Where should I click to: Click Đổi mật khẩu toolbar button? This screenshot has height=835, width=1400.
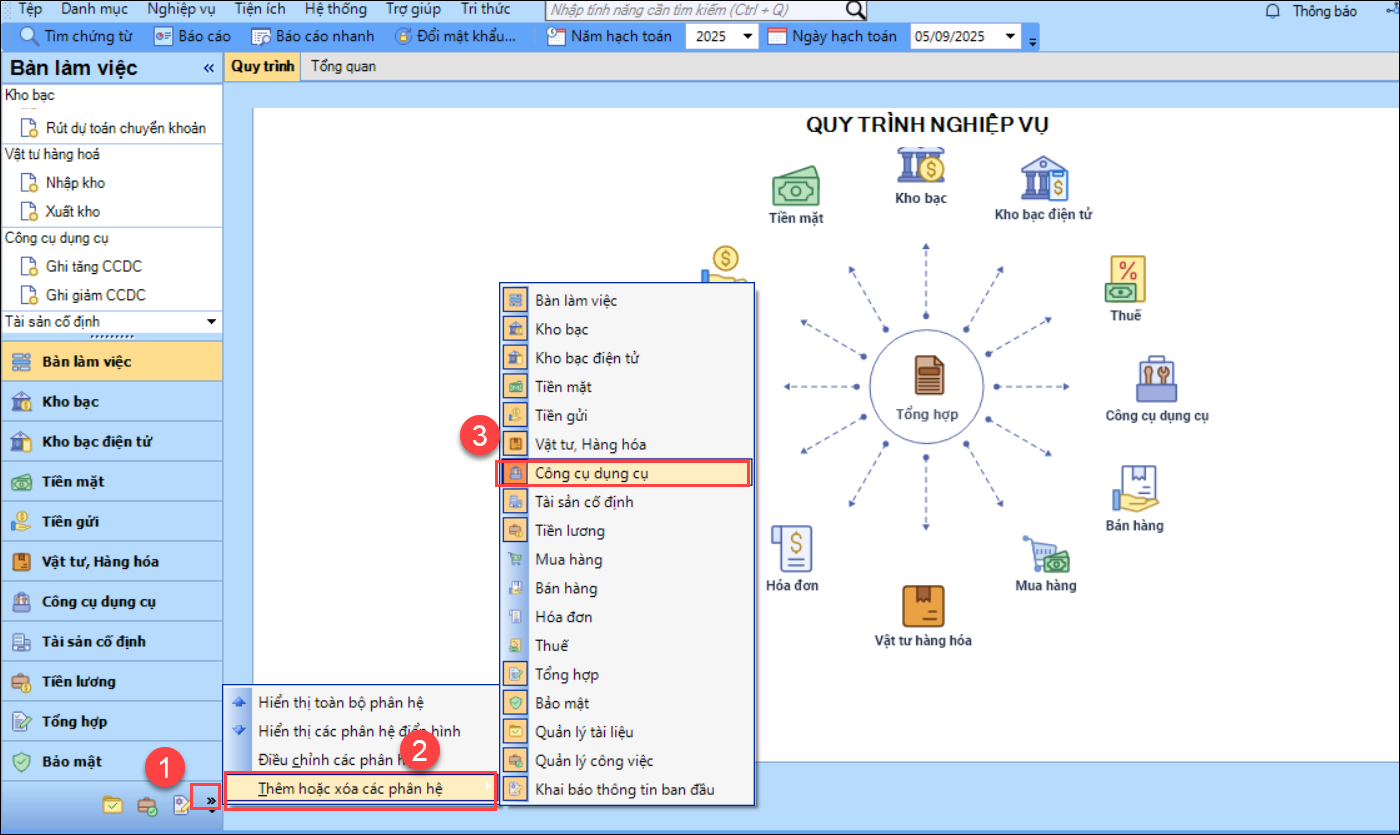coord(456,37)
